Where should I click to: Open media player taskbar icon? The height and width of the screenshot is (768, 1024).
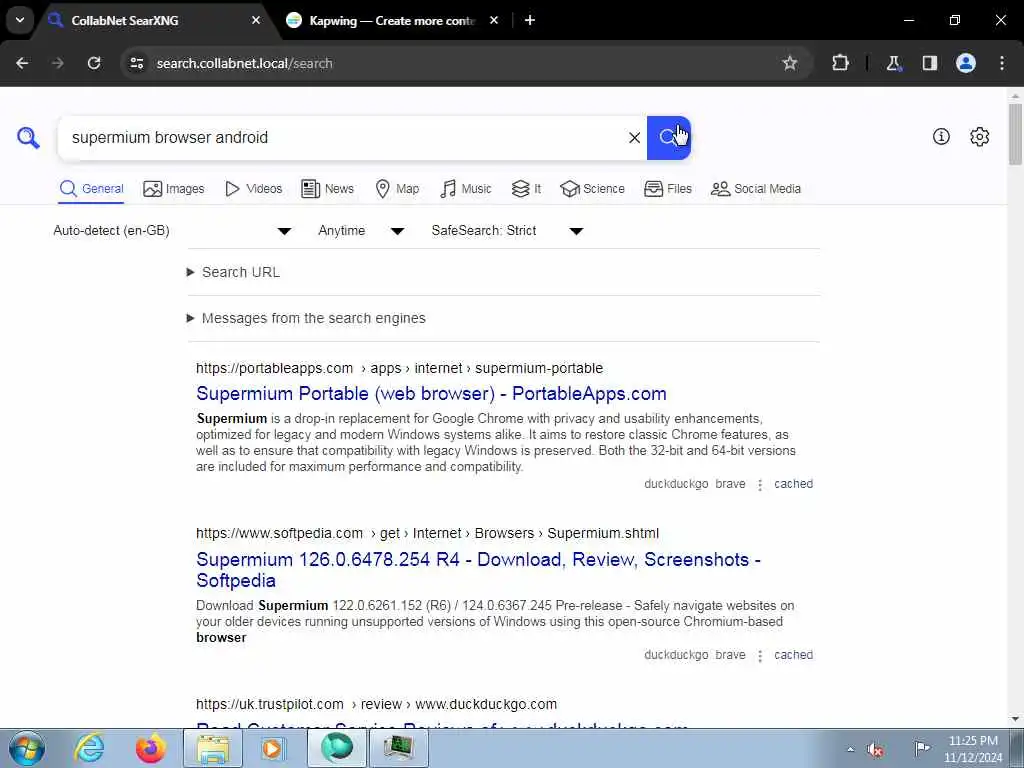coord(273,748)
